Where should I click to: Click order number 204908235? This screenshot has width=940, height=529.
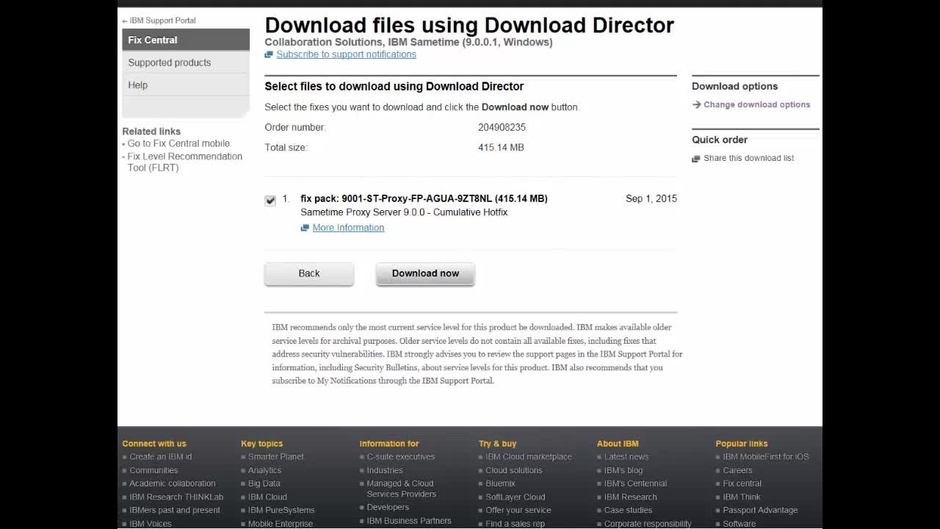(x=502, y=127)
